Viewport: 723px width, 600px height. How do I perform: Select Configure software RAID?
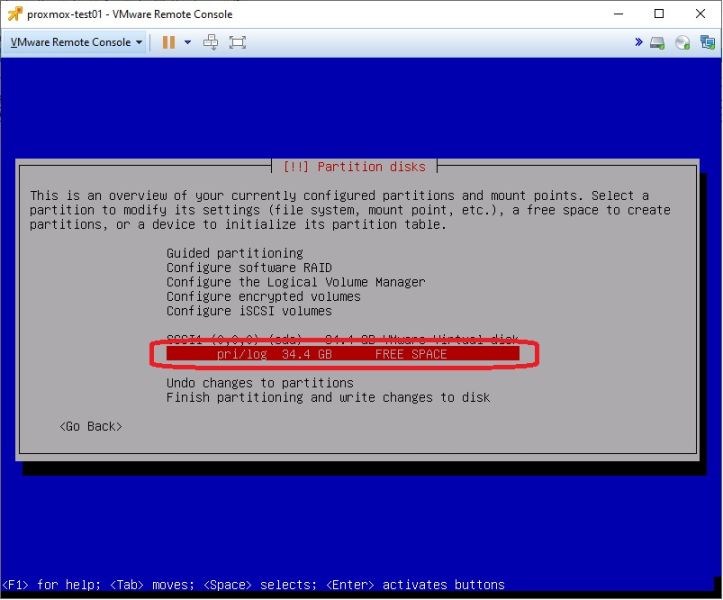(x=249, y=267)
